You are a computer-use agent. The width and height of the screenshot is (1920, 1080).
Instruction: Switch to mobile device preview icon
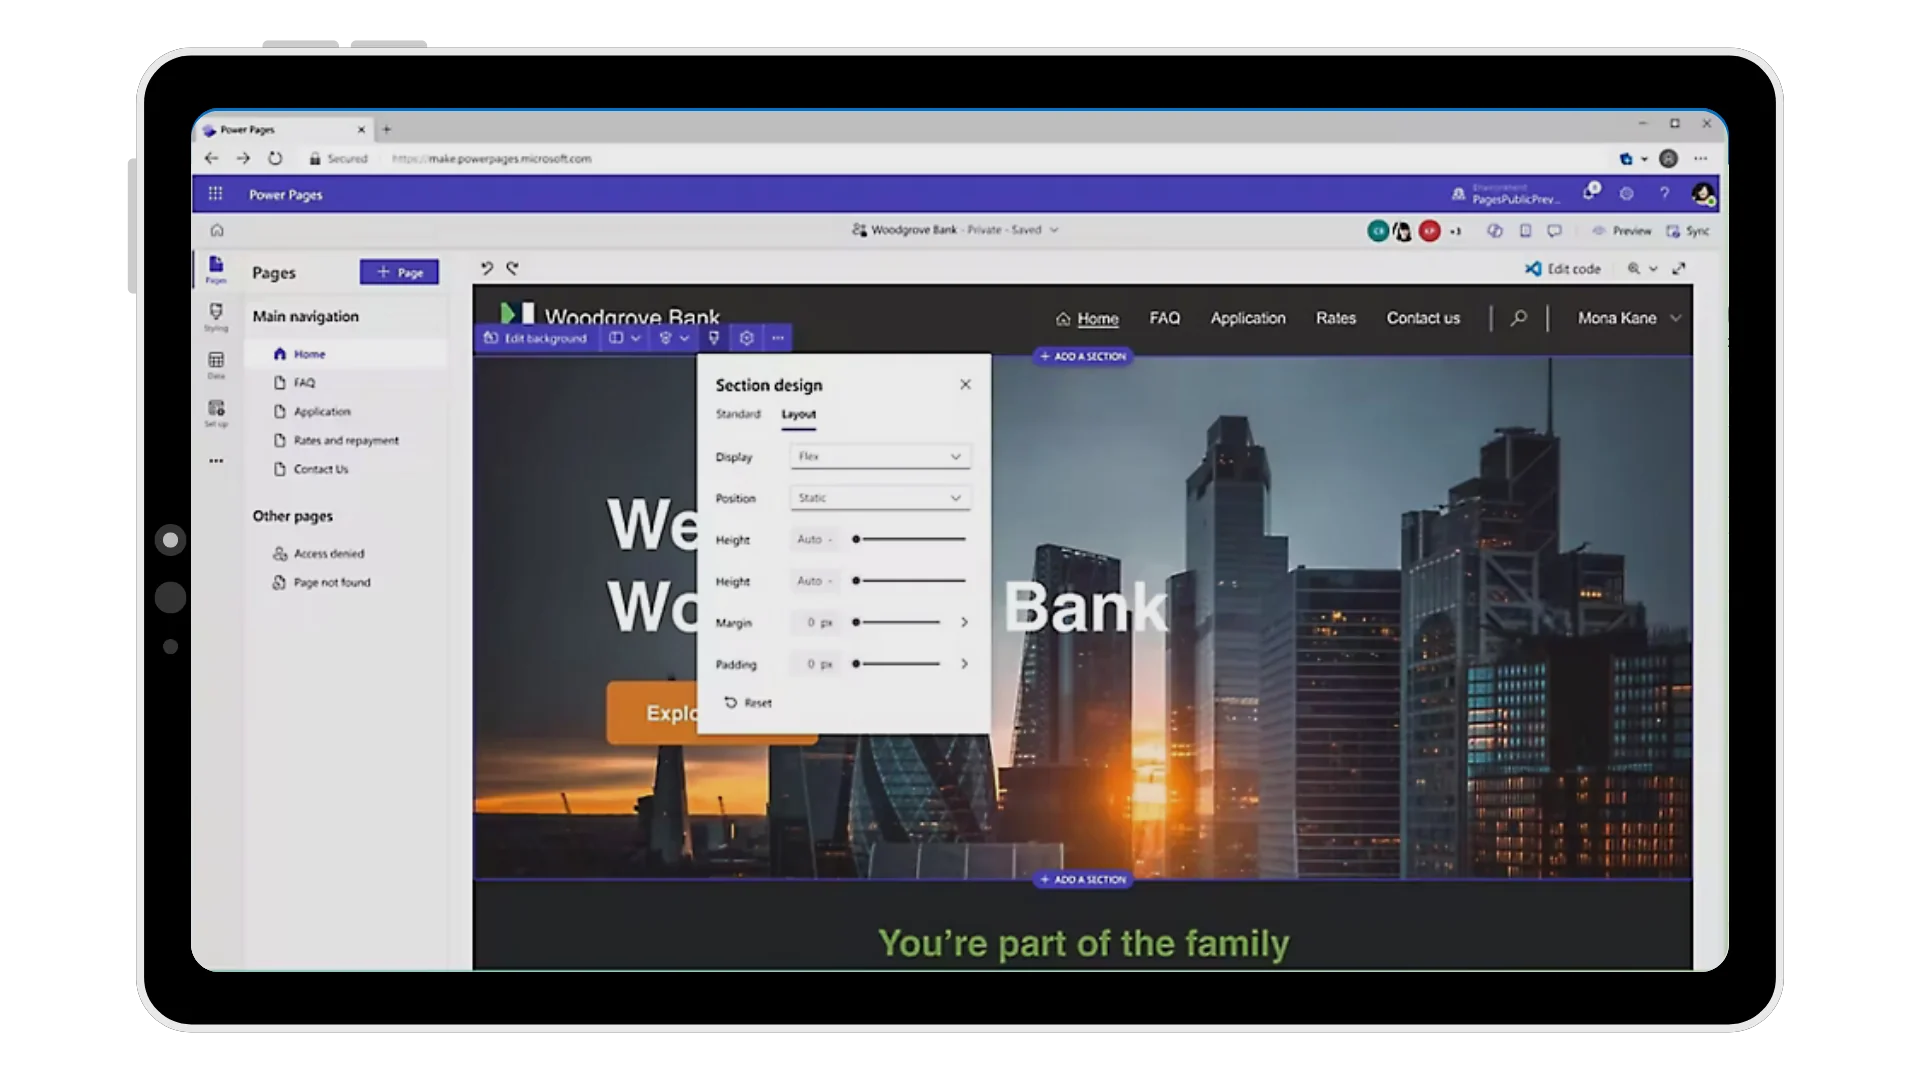coord(1525,230)
